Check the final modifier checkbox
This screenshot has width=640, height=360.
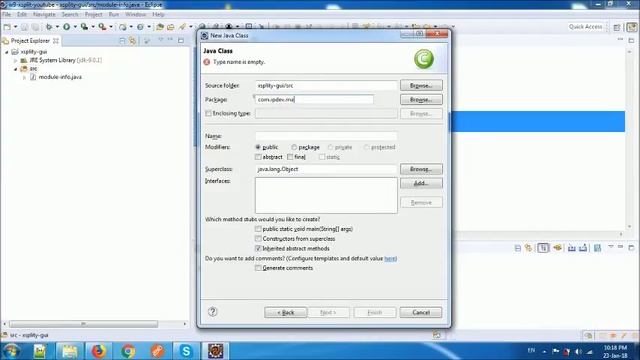(290, 157)
